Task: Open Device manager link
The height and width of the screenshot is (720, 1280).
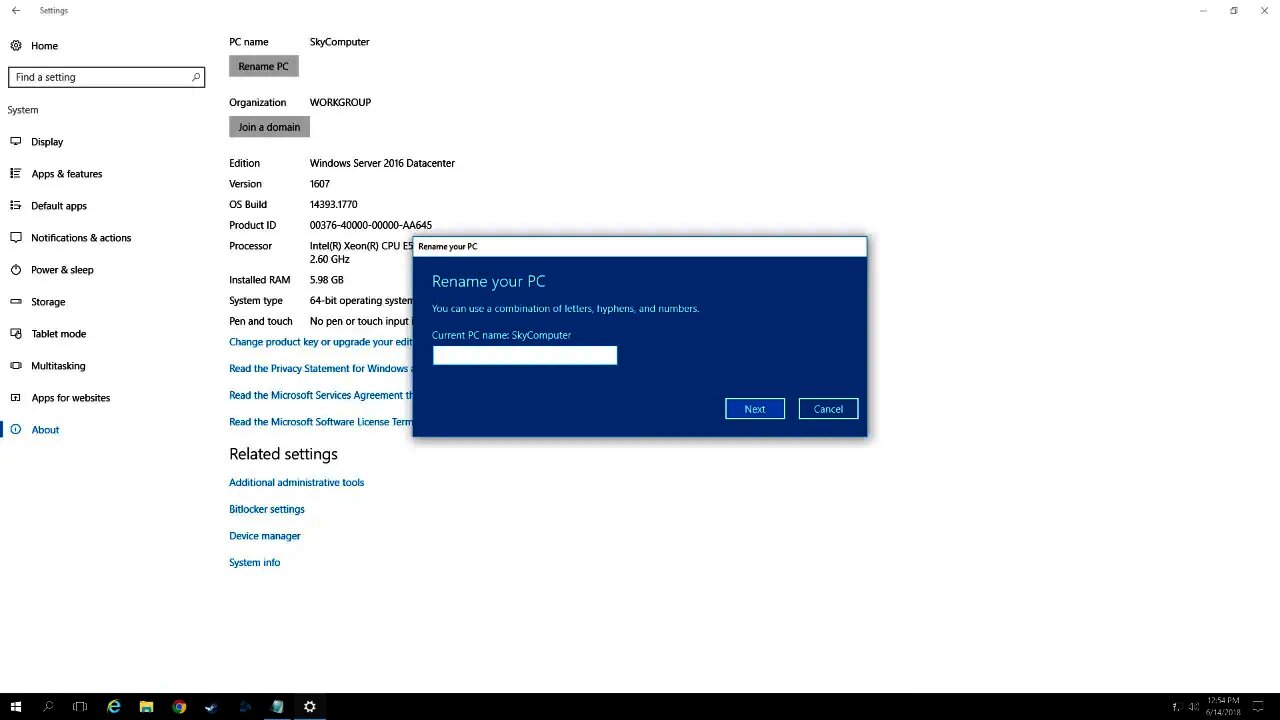Action: [265, 536]
